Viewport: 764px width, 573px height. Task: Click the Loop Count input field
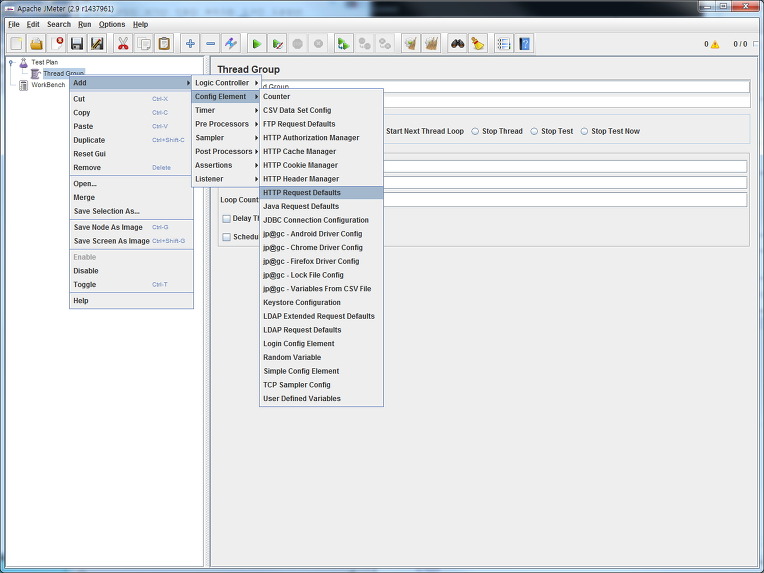[x=565, y=199]
